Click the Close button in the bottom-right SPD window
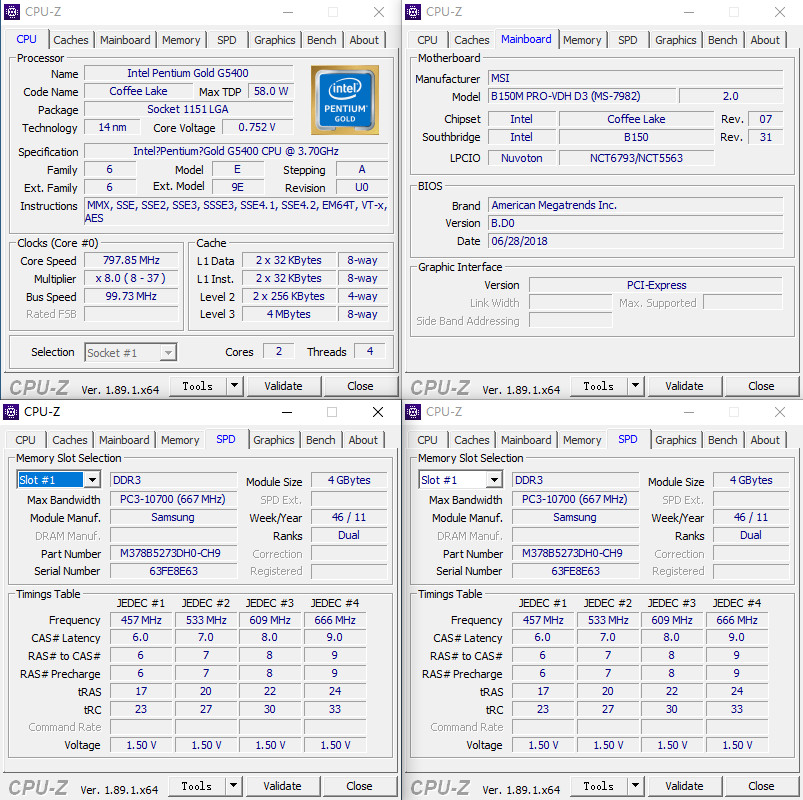The image size is (803, 800). tap(761, 786)
